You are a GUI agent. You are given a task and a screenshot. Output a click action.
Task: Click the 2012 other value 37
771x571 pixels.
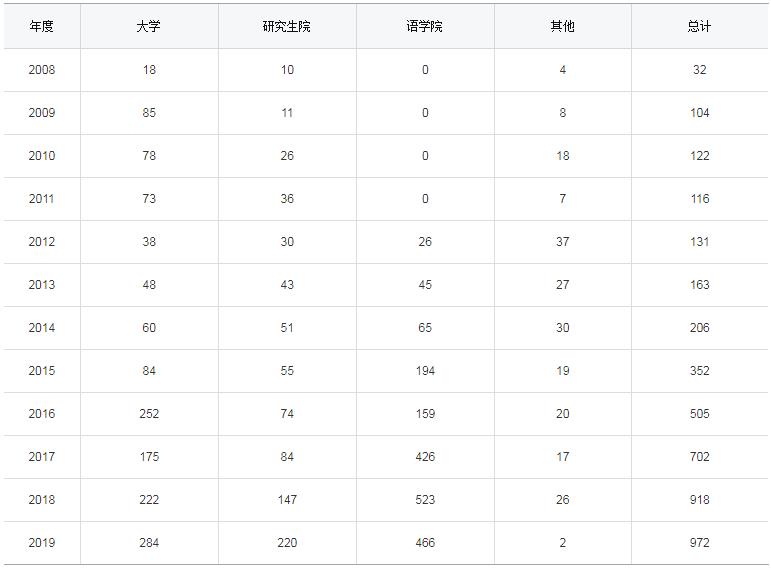click(x=563, y=242)
